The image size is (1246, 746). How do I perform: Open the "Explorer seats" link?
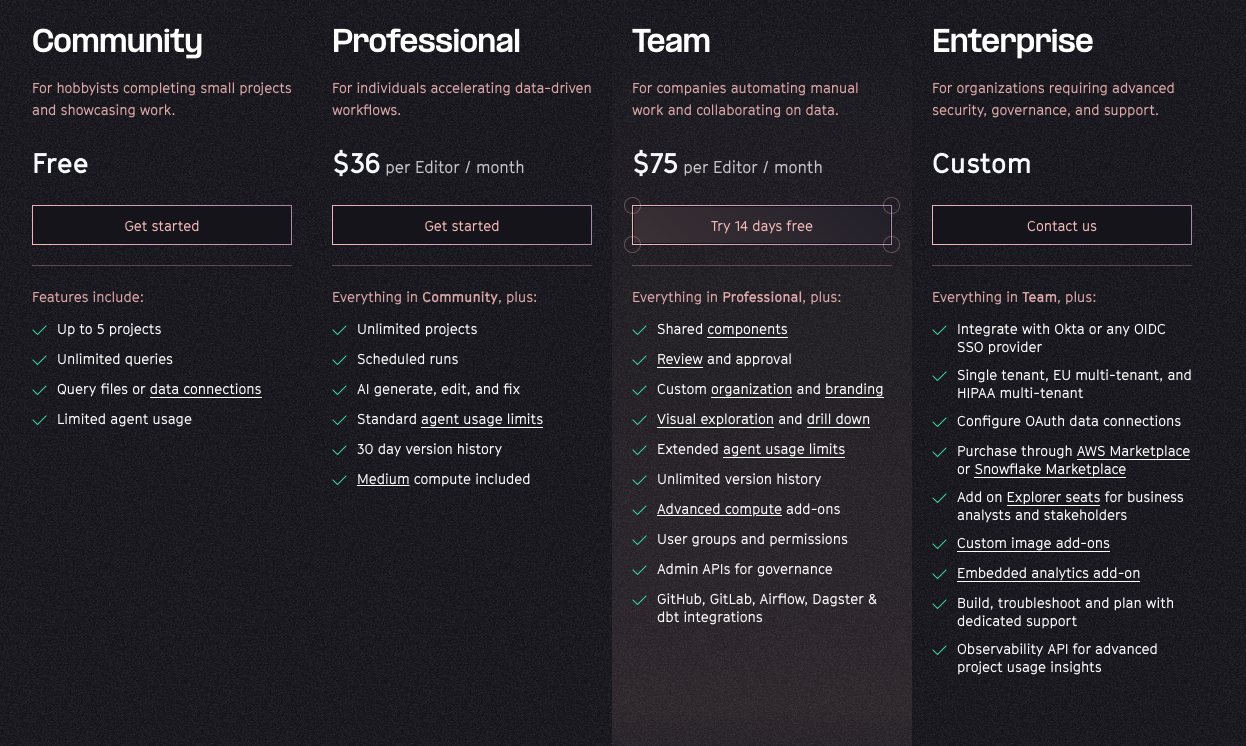pyautogui.click(x=1055, y=497)
